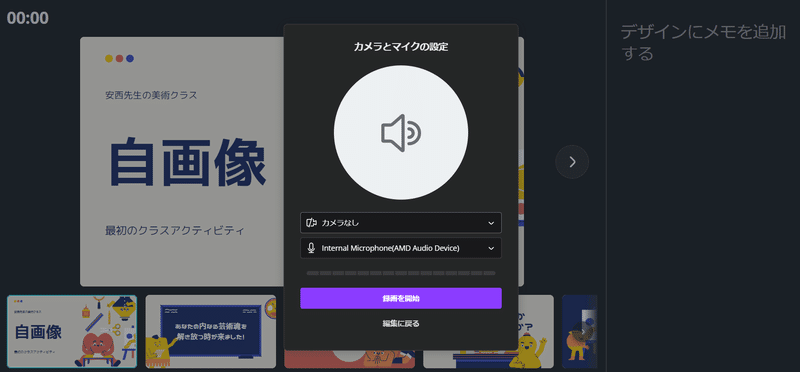The height and width of the screenshot is (372, 800).
Task: Click the 安西先生の美術クラス text on the slide
Action: tap(151, 95)
